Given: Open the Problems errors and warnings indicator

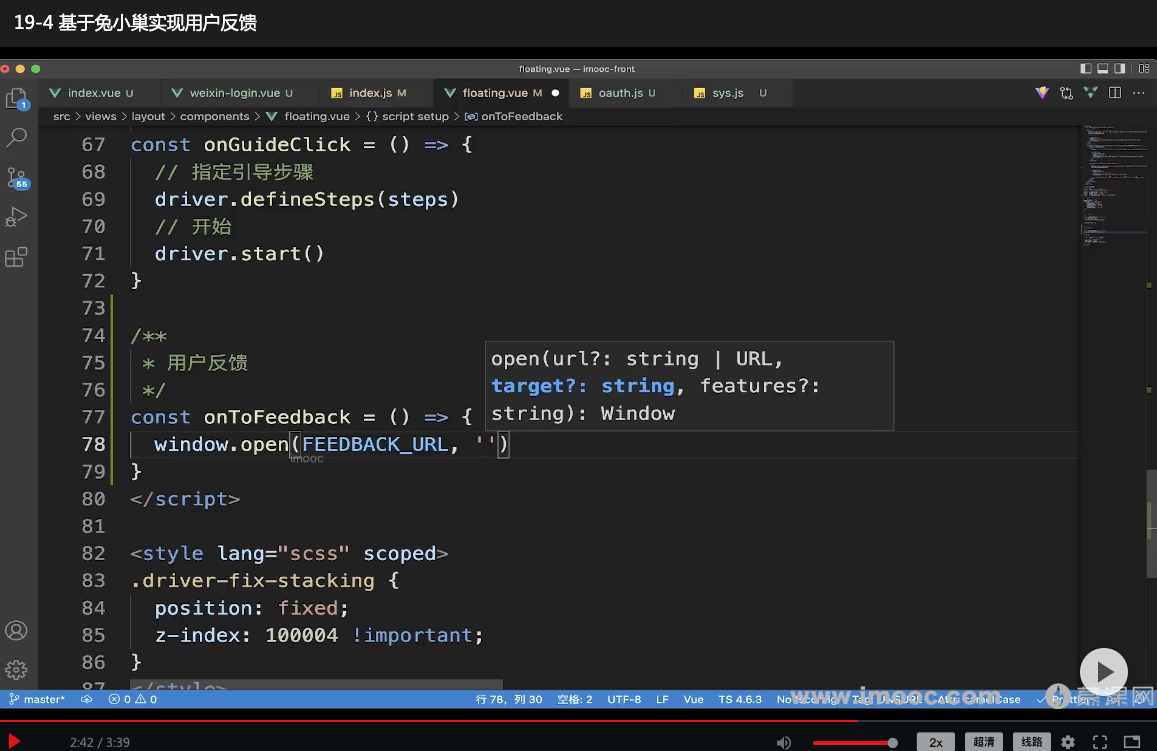Looking at the screenshot, I should tap(133, 699).
